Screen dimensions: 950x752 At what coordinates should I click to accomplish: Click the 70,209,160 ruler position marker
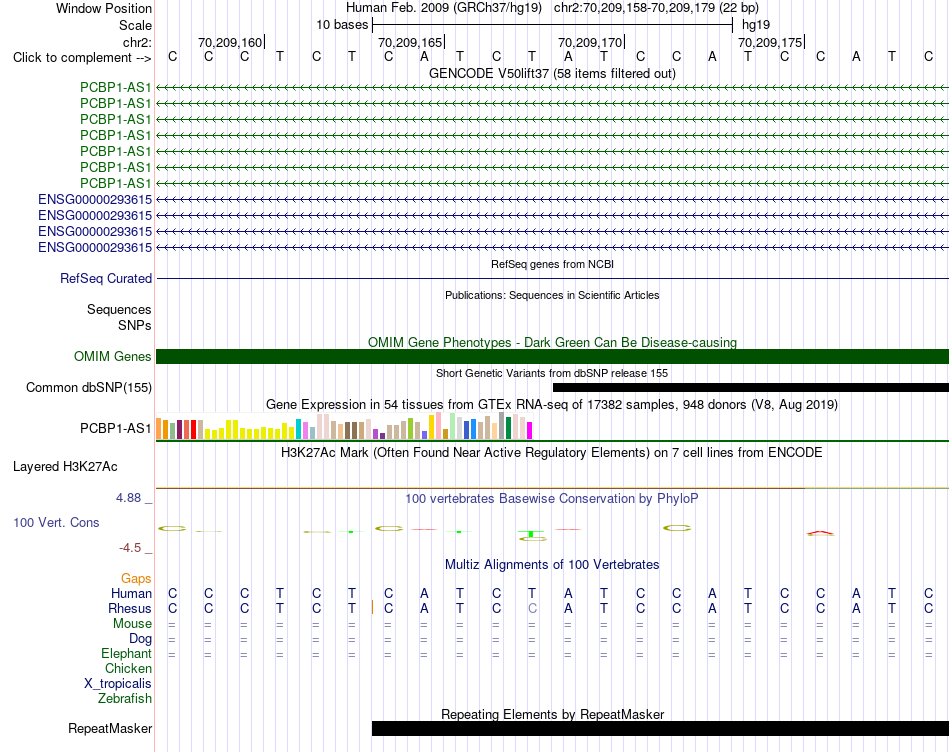click(231, 42)
